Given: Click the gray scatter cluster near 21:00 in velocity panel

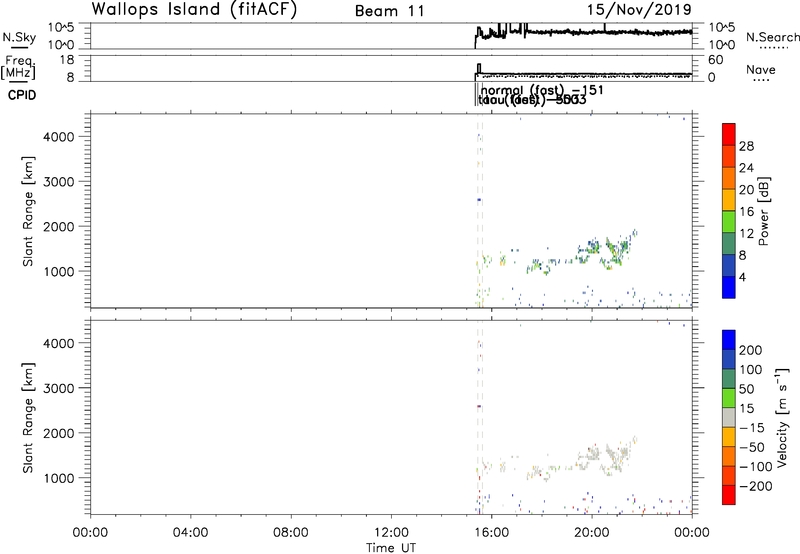Looking at the screenshot, I should pyautogui.click(x=614, y=458).
